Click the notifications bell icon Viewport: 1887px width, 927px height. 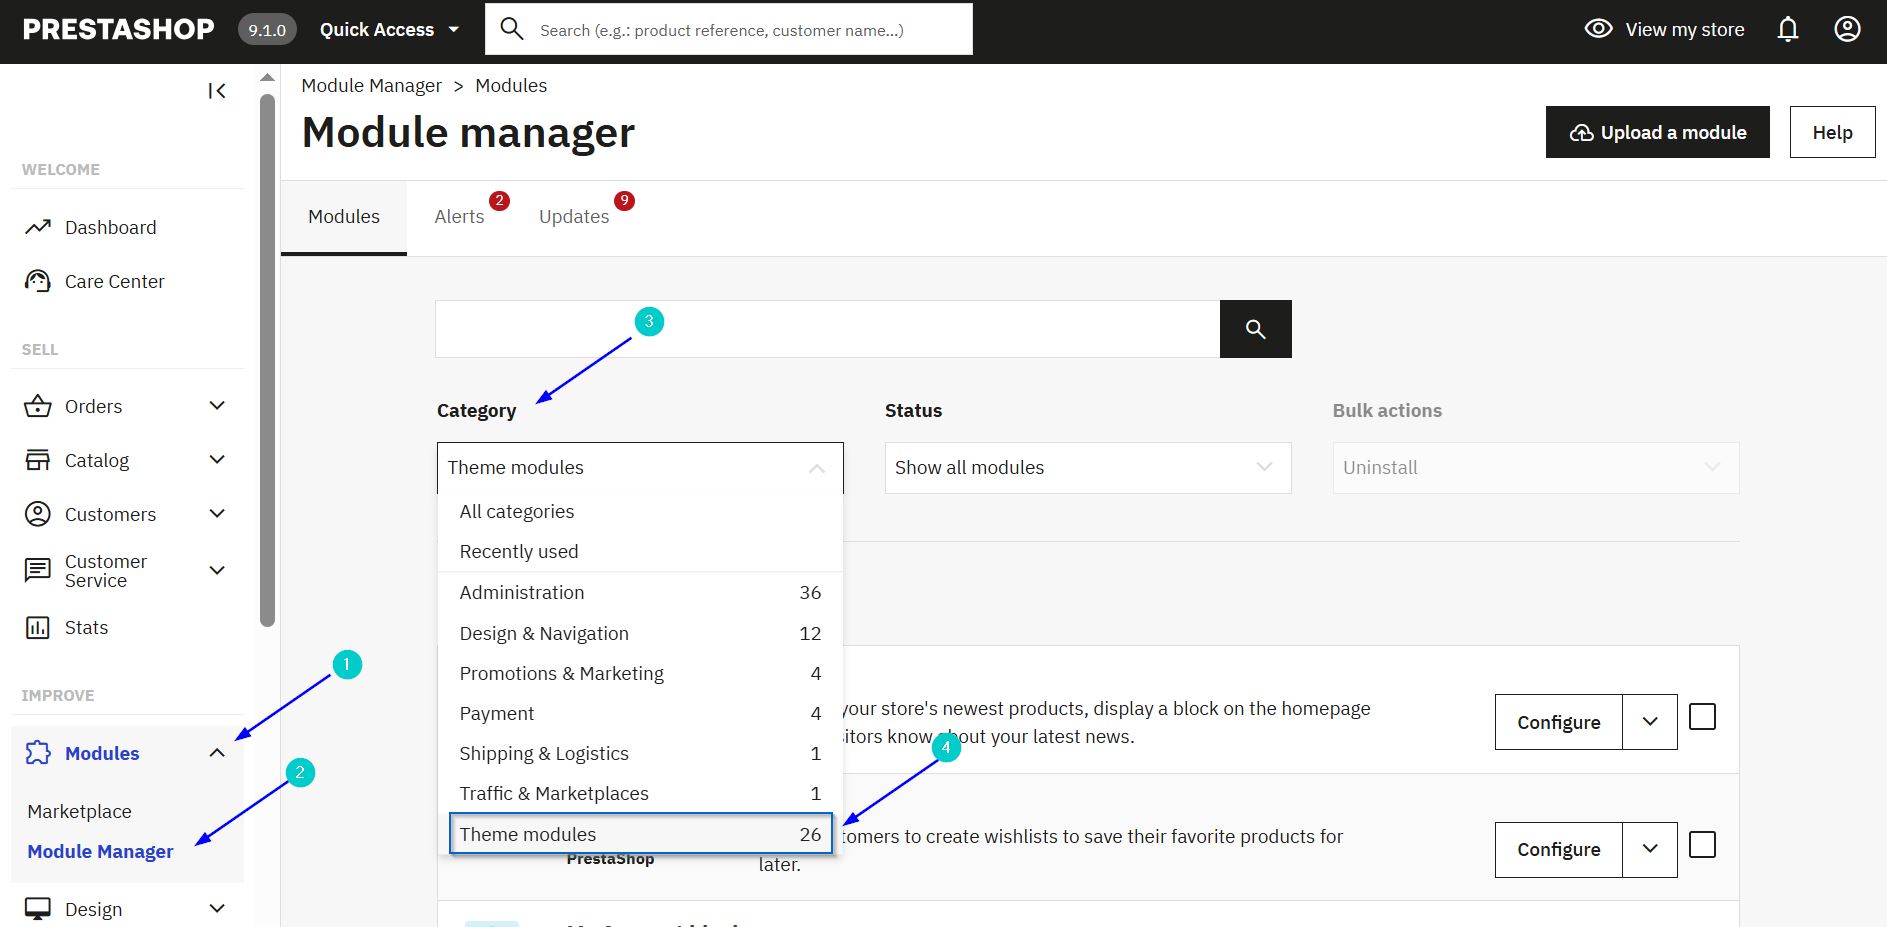(1788, 30)
